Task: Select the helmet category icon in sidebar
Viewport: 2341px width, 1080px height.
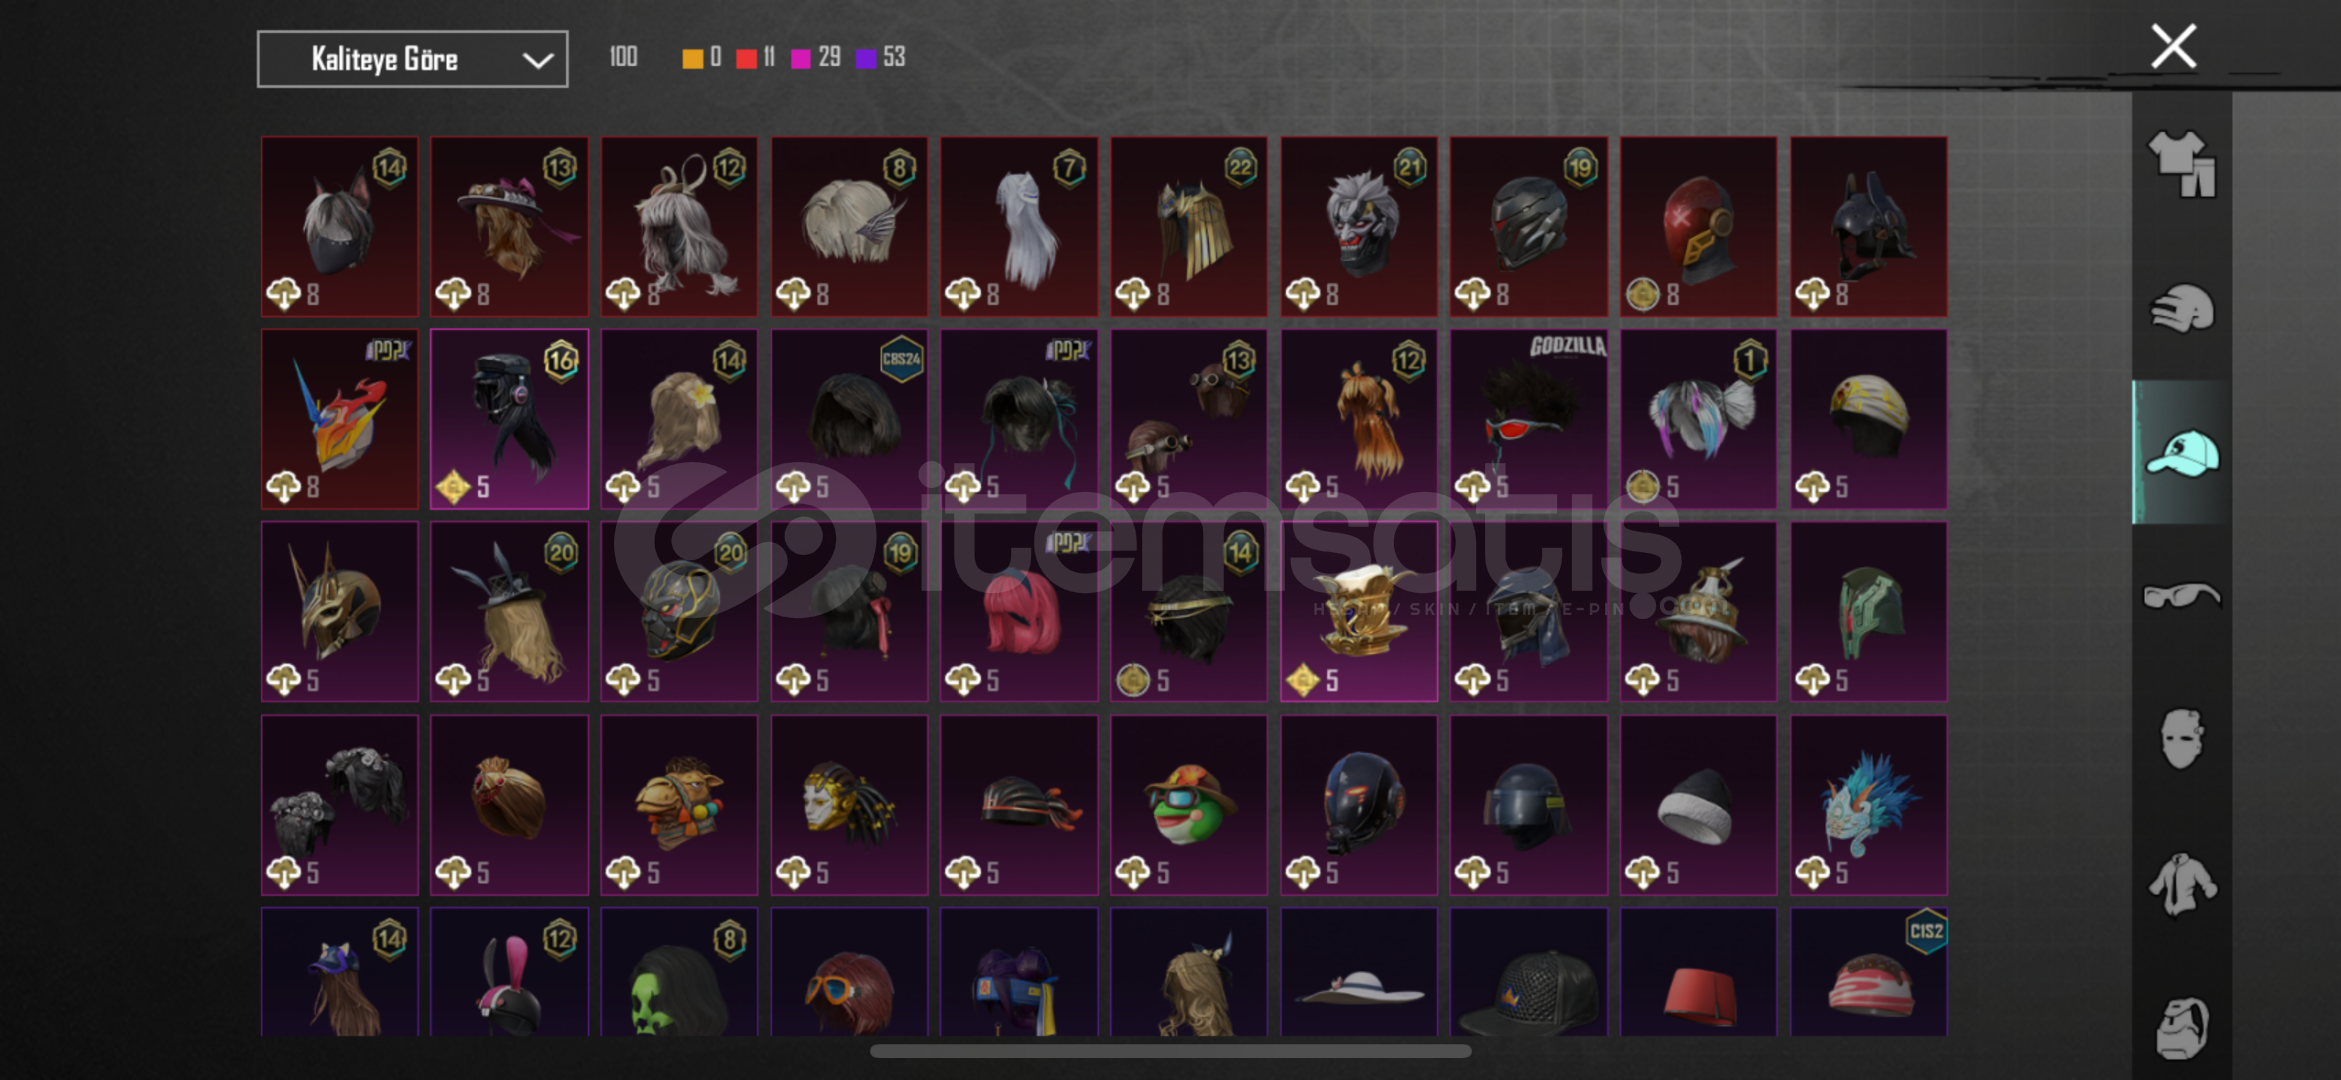Action: (2181, 308)
